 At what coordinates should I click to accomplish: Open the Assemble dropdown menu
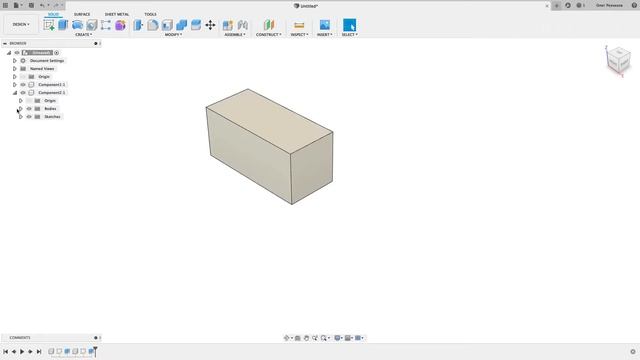[x=235, y=35]
